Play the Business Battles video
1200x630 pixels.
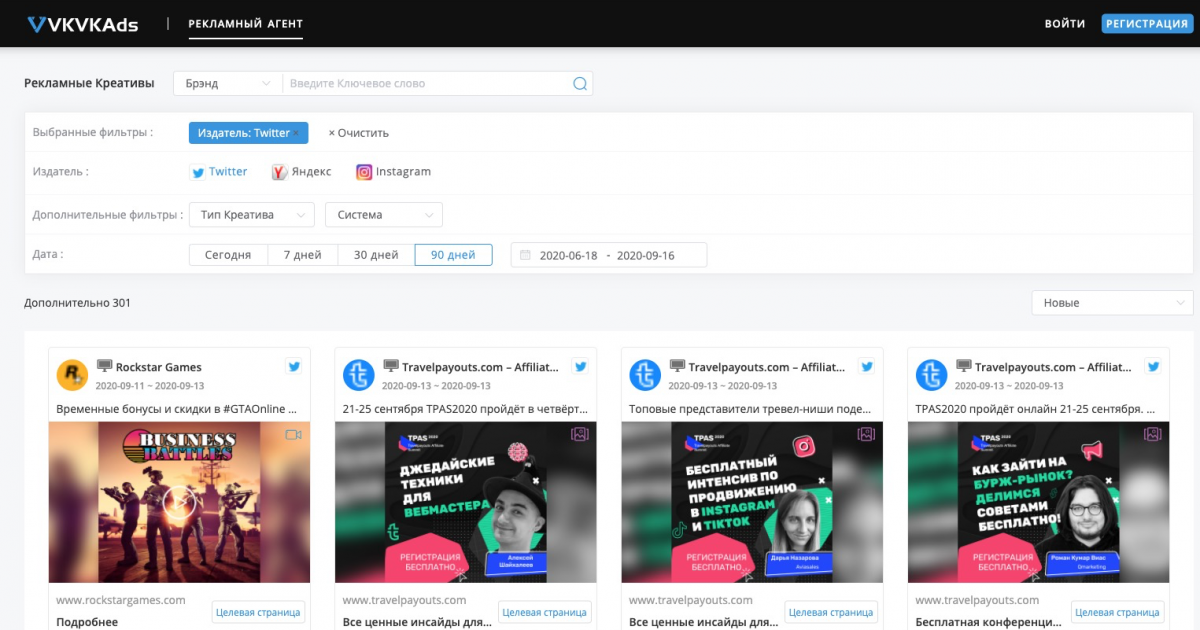[179, 500]
